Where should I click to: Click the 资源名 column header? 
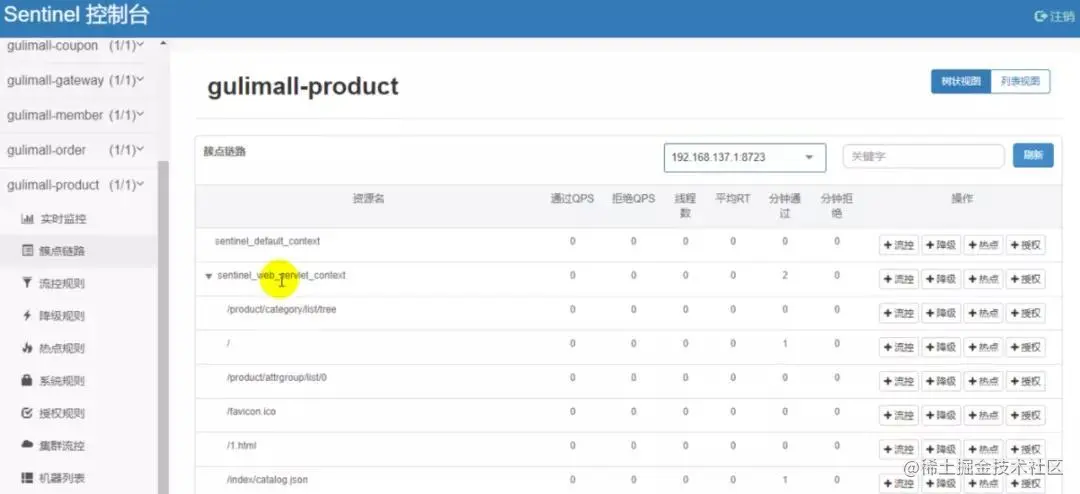tap(368, 198)
